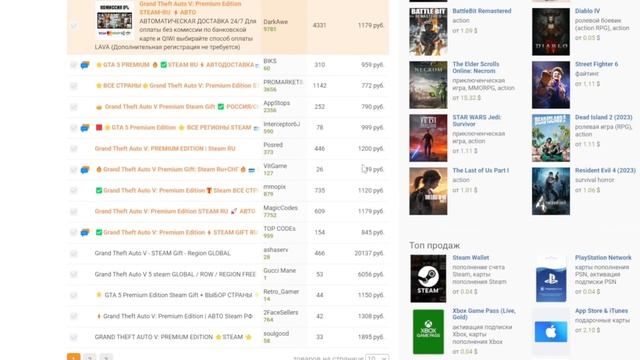Open The Last of Us Part I cover
Image resolution: width=640 pixels, height=360 pixels.
tap(428, 191)
